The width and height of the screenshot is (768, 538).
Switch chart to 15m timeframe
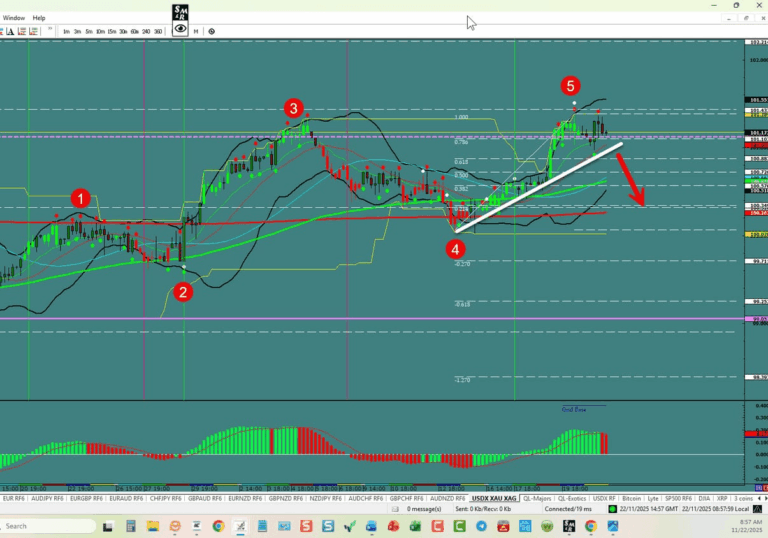[112, 31]
